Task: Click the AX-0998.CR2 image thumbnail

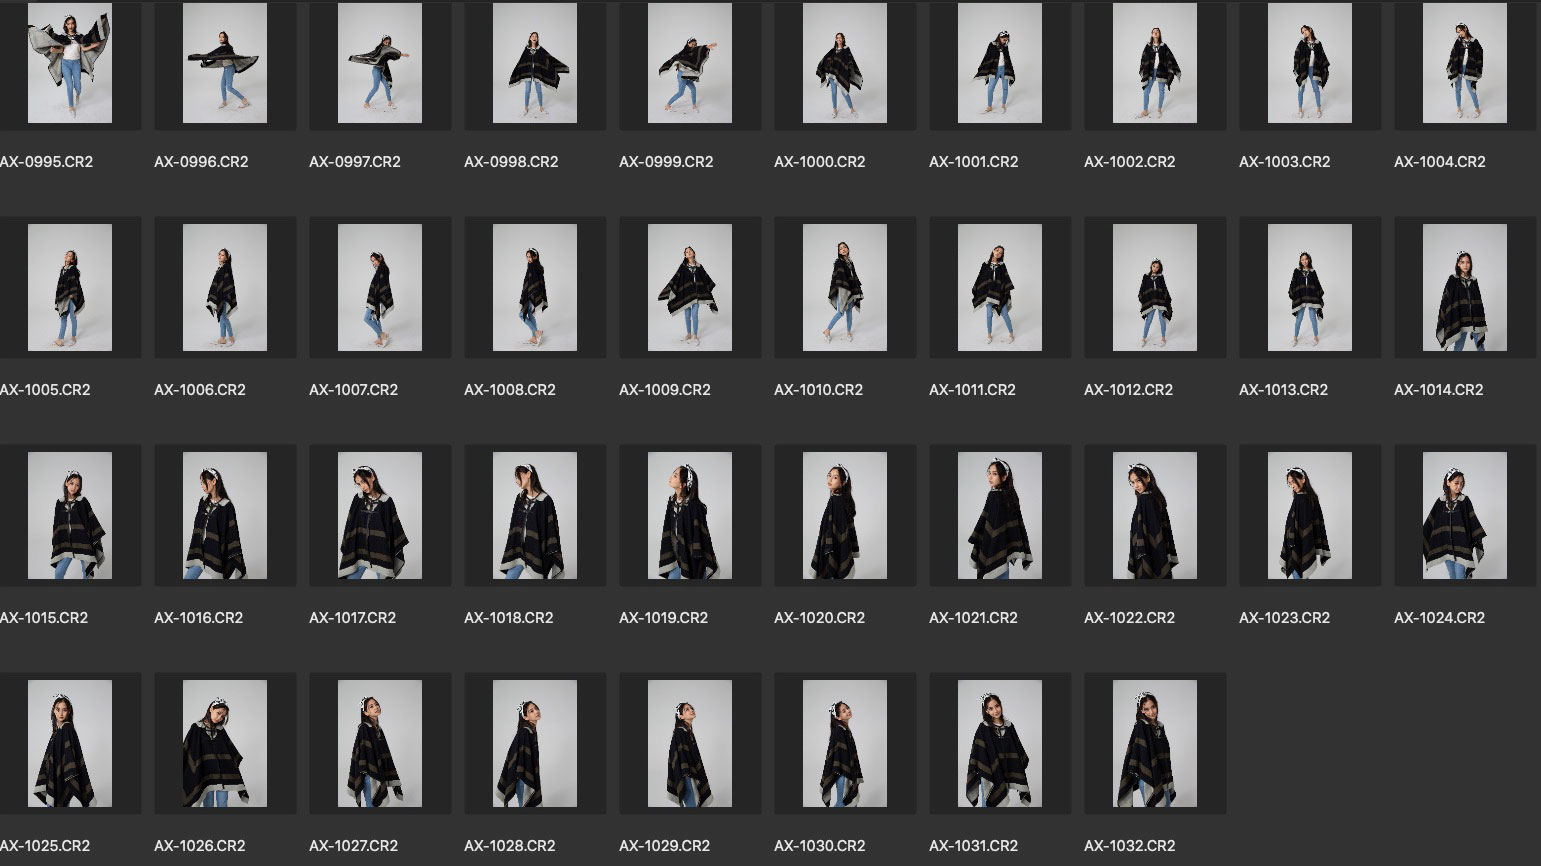Action: pos(534,63)
